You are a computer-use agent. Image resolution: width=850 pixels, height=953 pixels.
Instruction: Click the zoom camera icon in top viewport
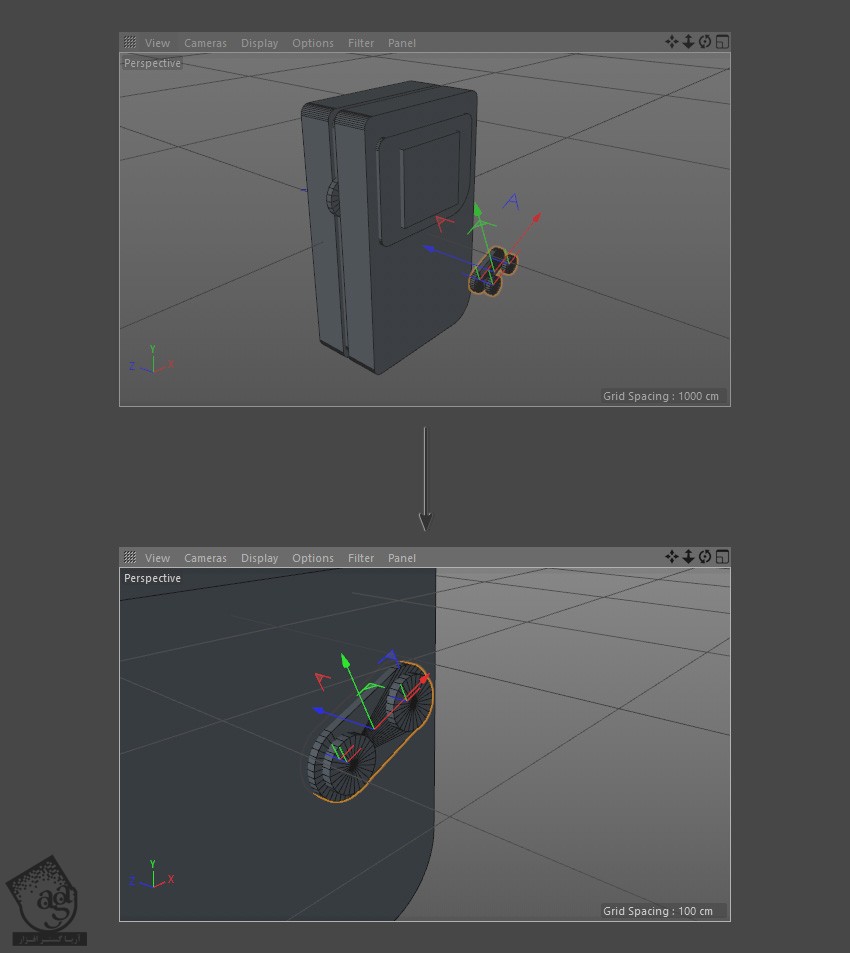pos(688,42)
